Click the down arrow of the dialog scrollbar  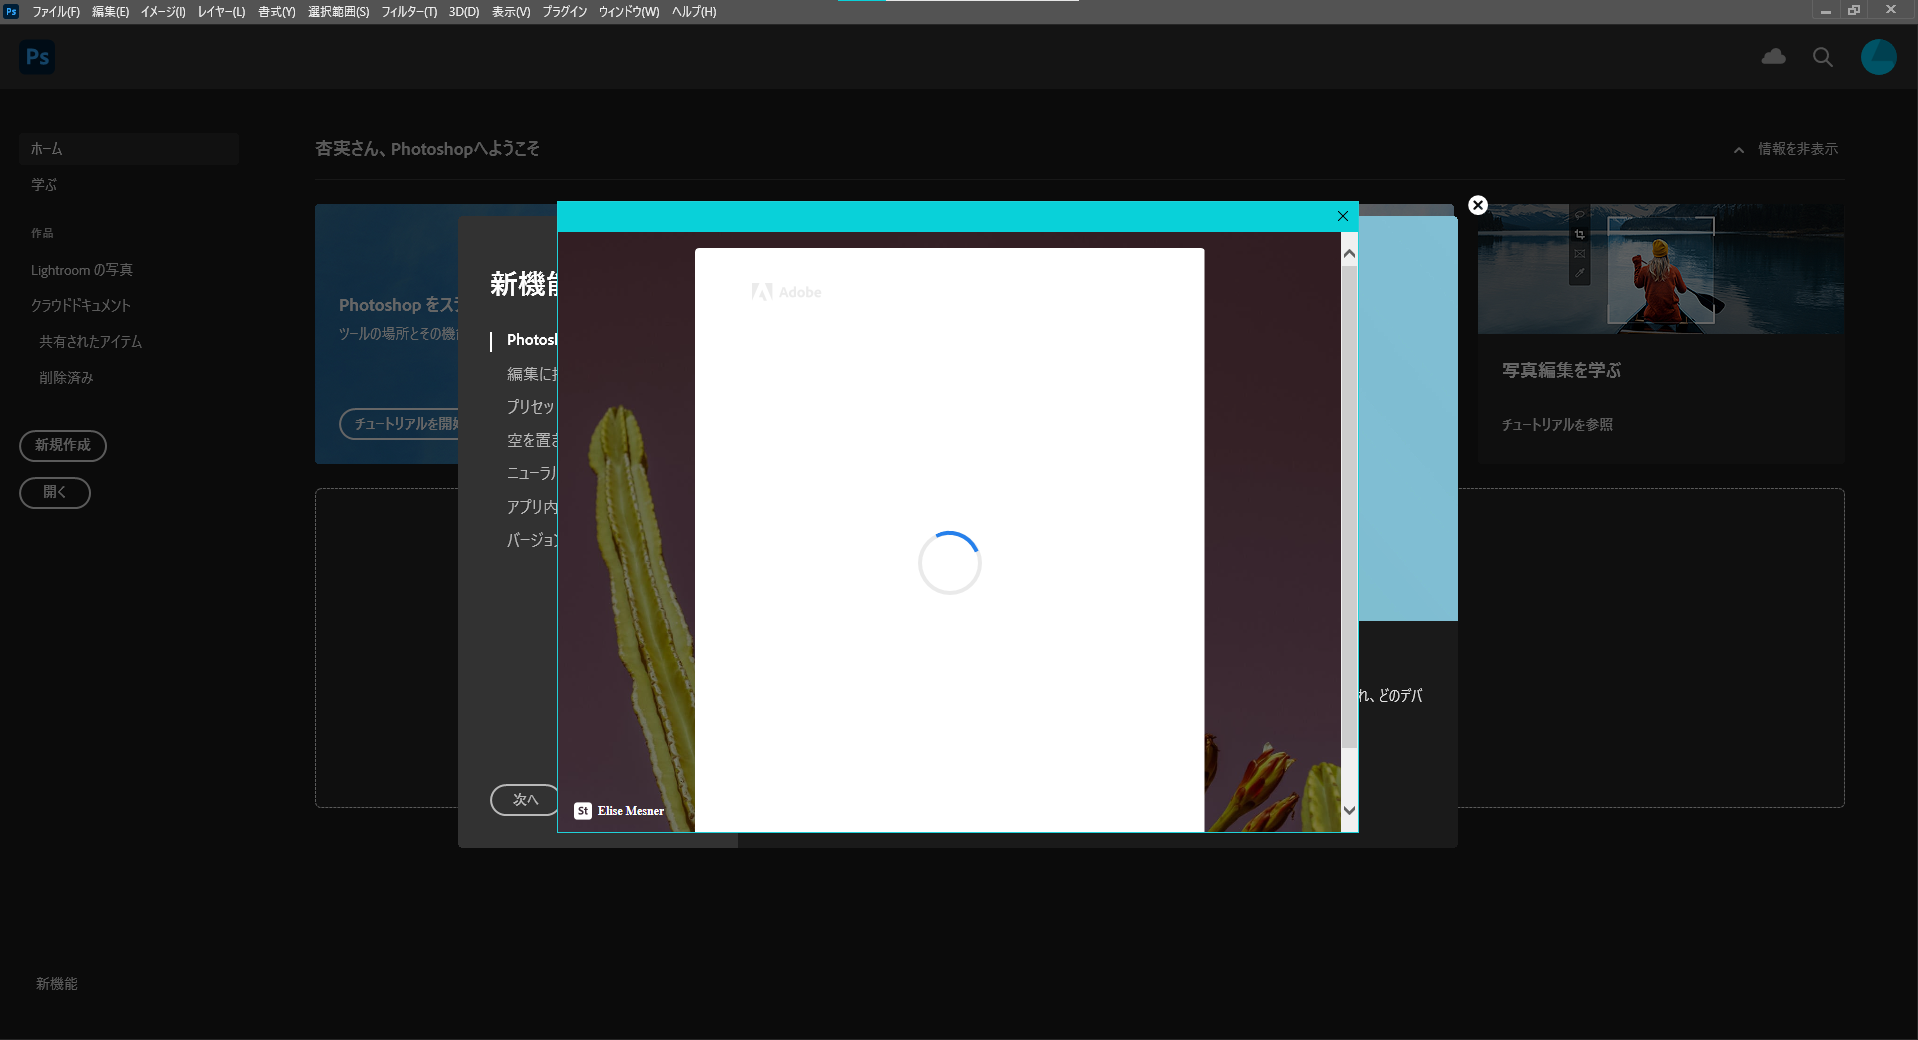coord(1348,810)
